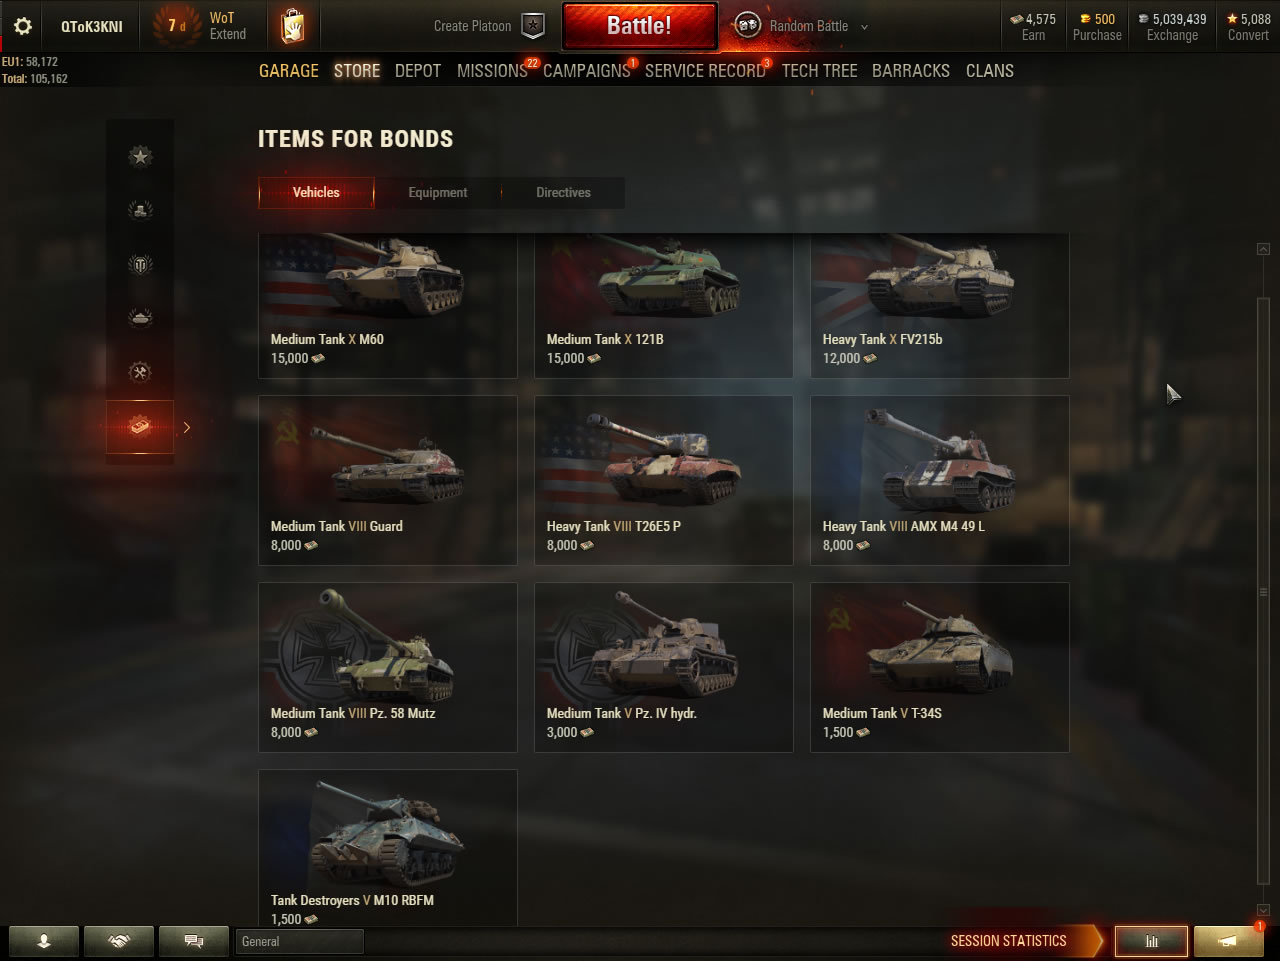Switch to the Directives tab
This screenshot has height=961, width=1280.
pos(563,193)
